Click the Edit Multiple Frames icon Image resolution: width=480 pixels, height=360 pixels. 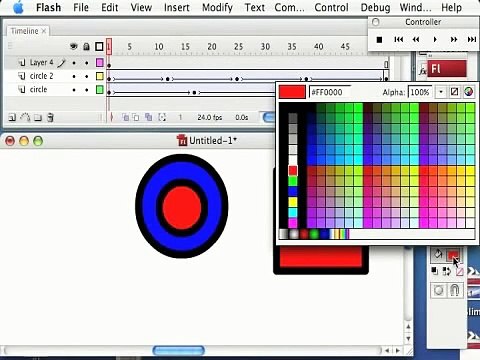(149, 117)
